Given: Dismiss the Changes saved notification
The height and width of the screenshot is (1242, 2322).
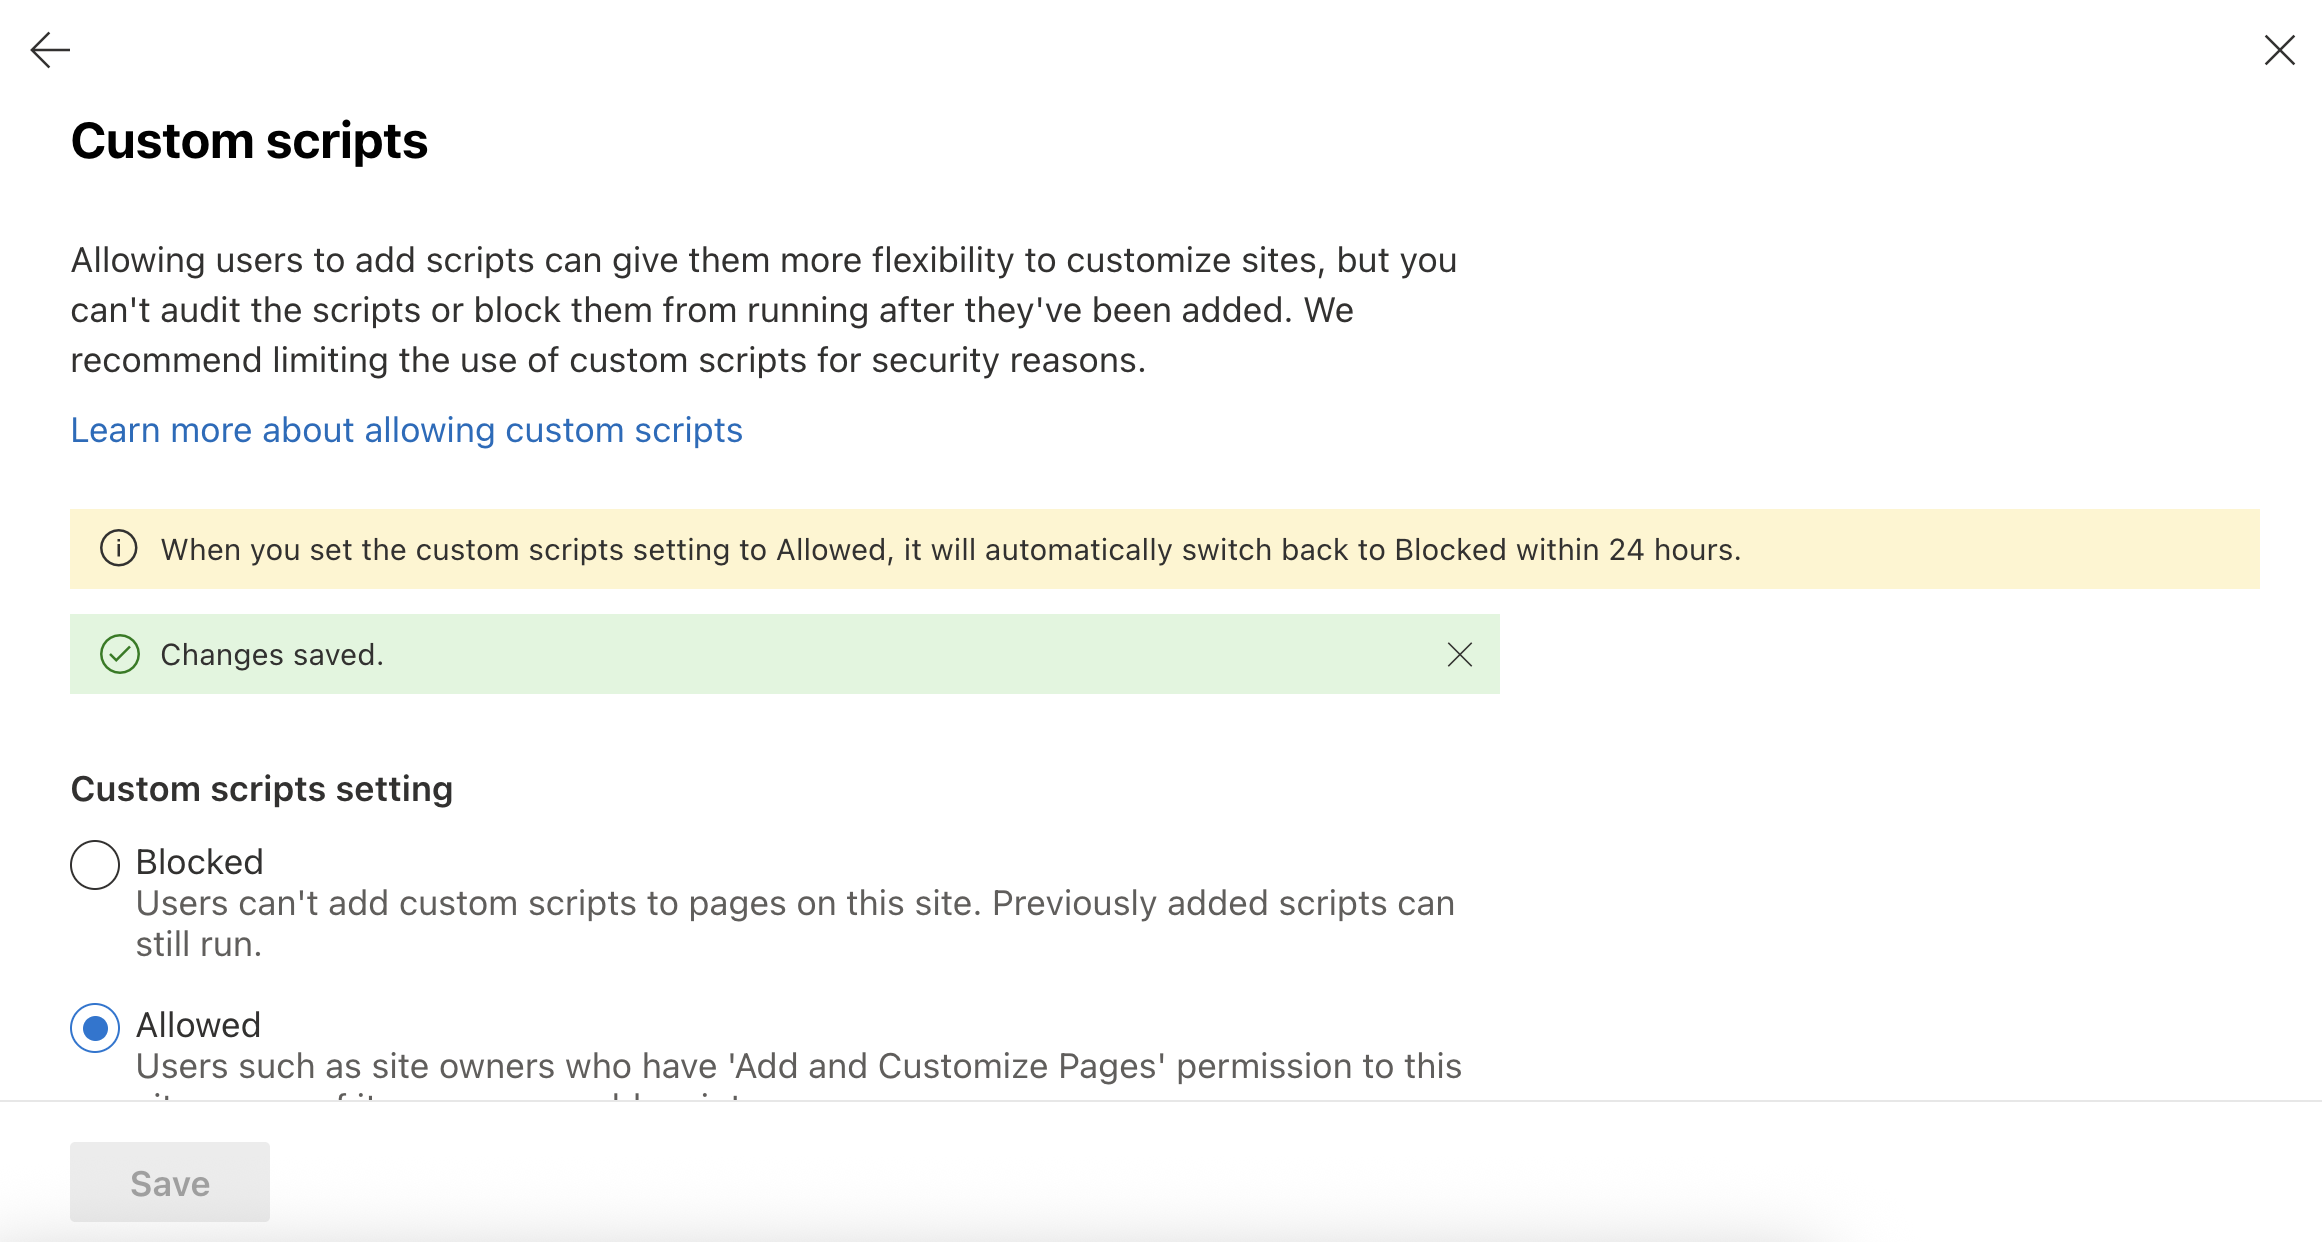Looking at the screenshot, I should click(1459, 655).
